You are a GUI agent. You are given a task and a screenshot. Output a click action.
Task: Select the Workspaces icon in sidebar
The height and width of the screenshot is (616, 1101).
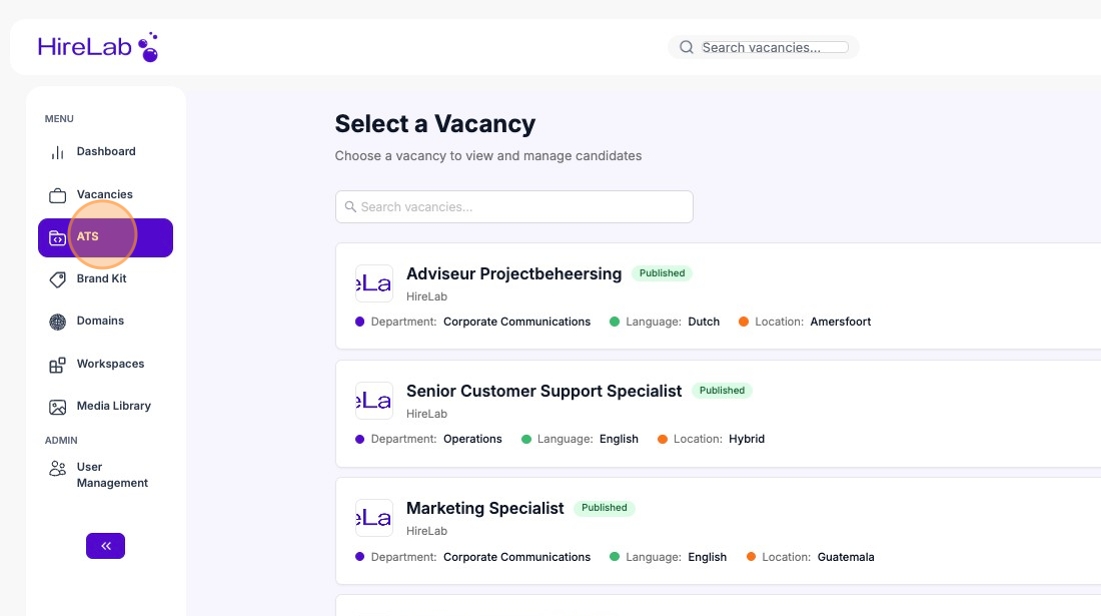point(57,363)
